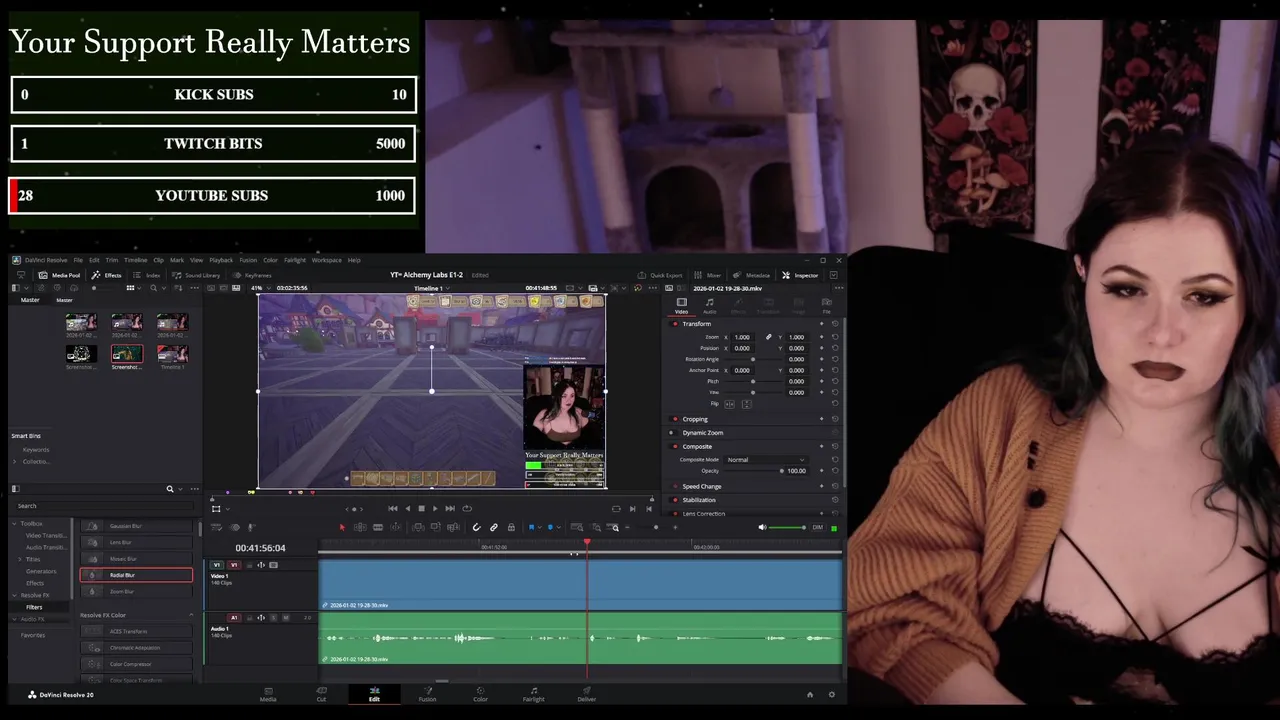Go to the Deliver page
Image resolution: width=1280 pixels, height=720 pixels.
[586, 694]
